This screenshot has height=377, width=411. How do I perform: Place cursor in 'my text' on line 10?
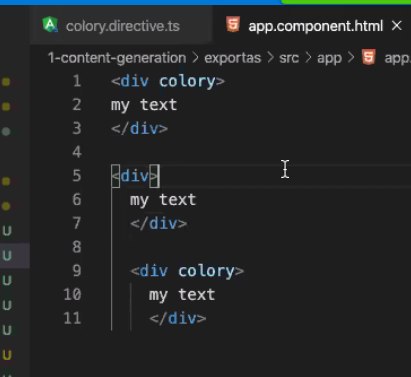(182, 295)
